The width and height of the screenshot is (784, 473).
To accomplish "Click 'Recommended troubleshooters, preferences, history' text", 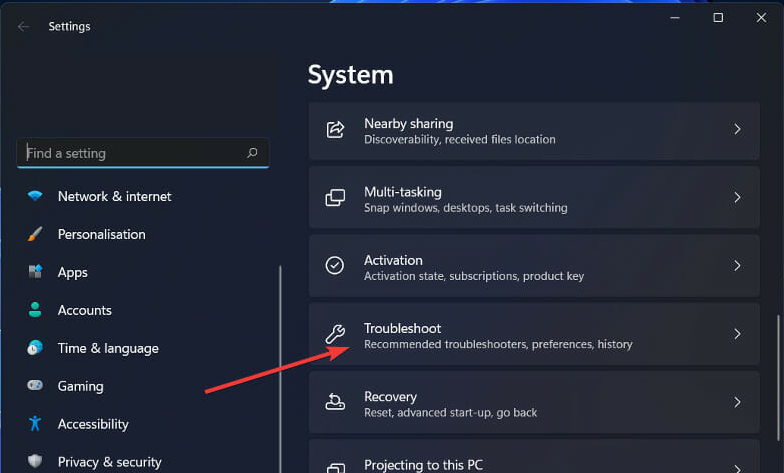I will [x=498, y=344].
